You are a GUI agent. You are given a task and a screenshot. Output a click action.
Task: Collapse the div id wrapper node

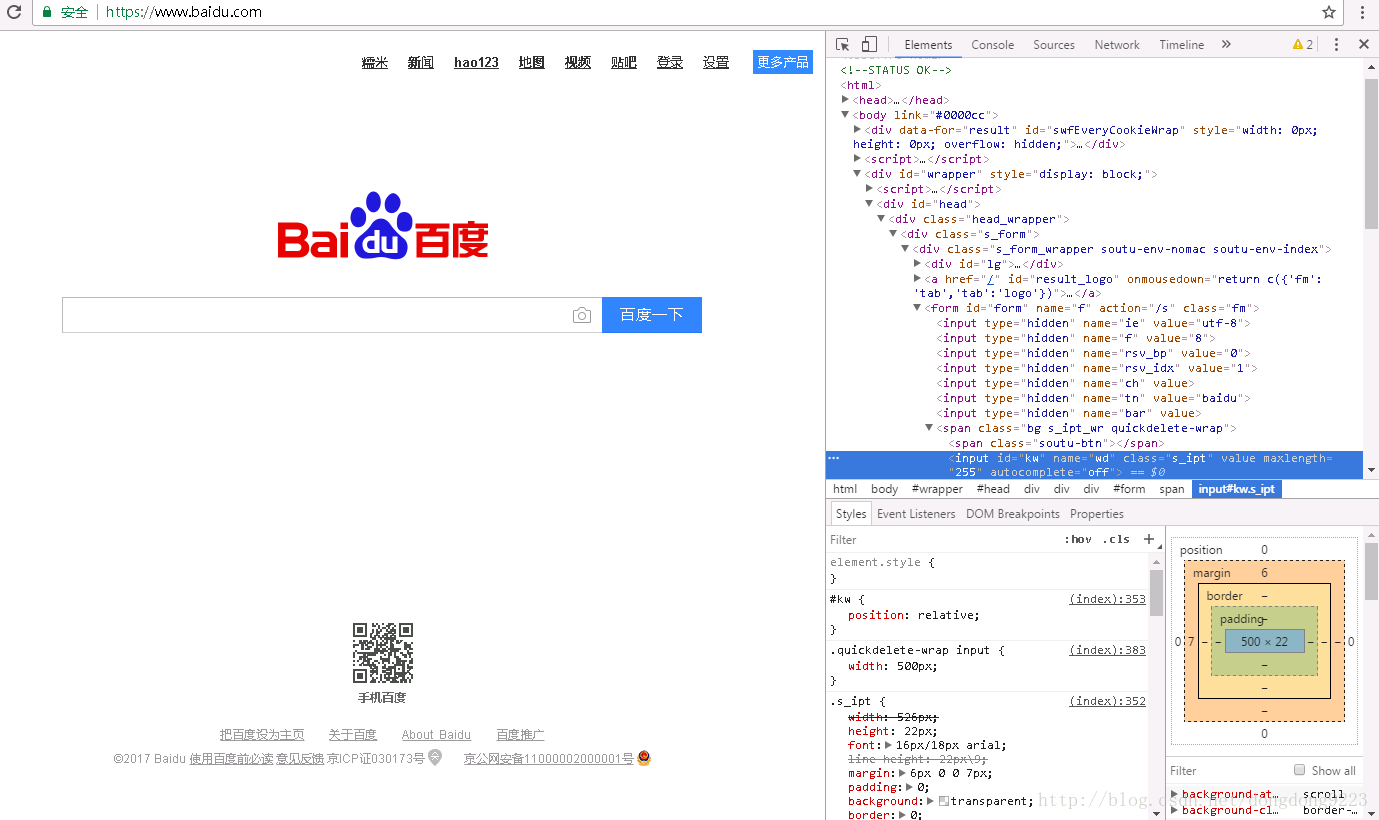pyautogui.click(x=858, y=174)
